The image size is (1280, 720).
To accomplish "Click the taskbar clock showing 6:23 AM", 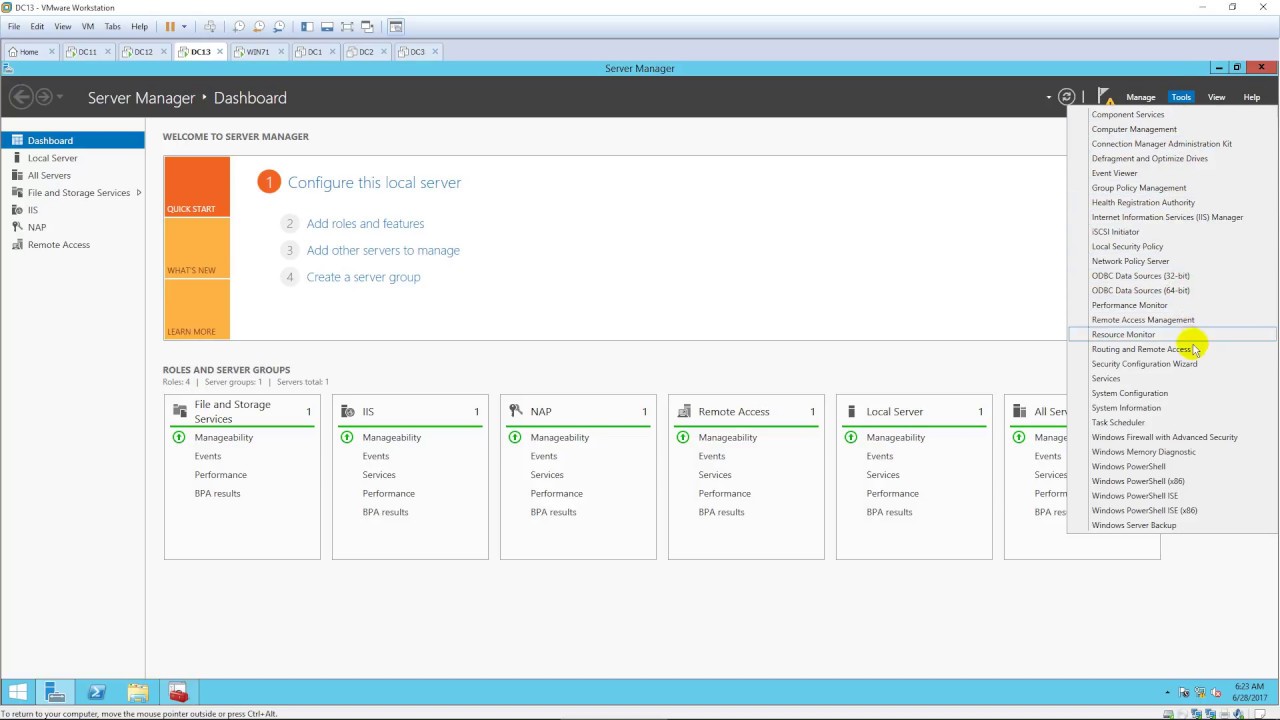I will 1252,692.
